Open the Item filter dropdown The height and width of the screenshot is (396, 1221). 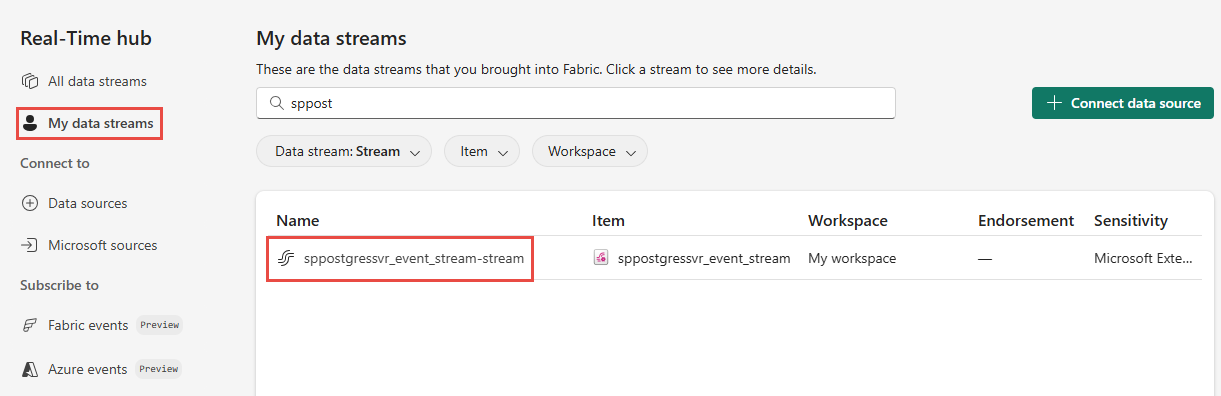pos(482,152)
